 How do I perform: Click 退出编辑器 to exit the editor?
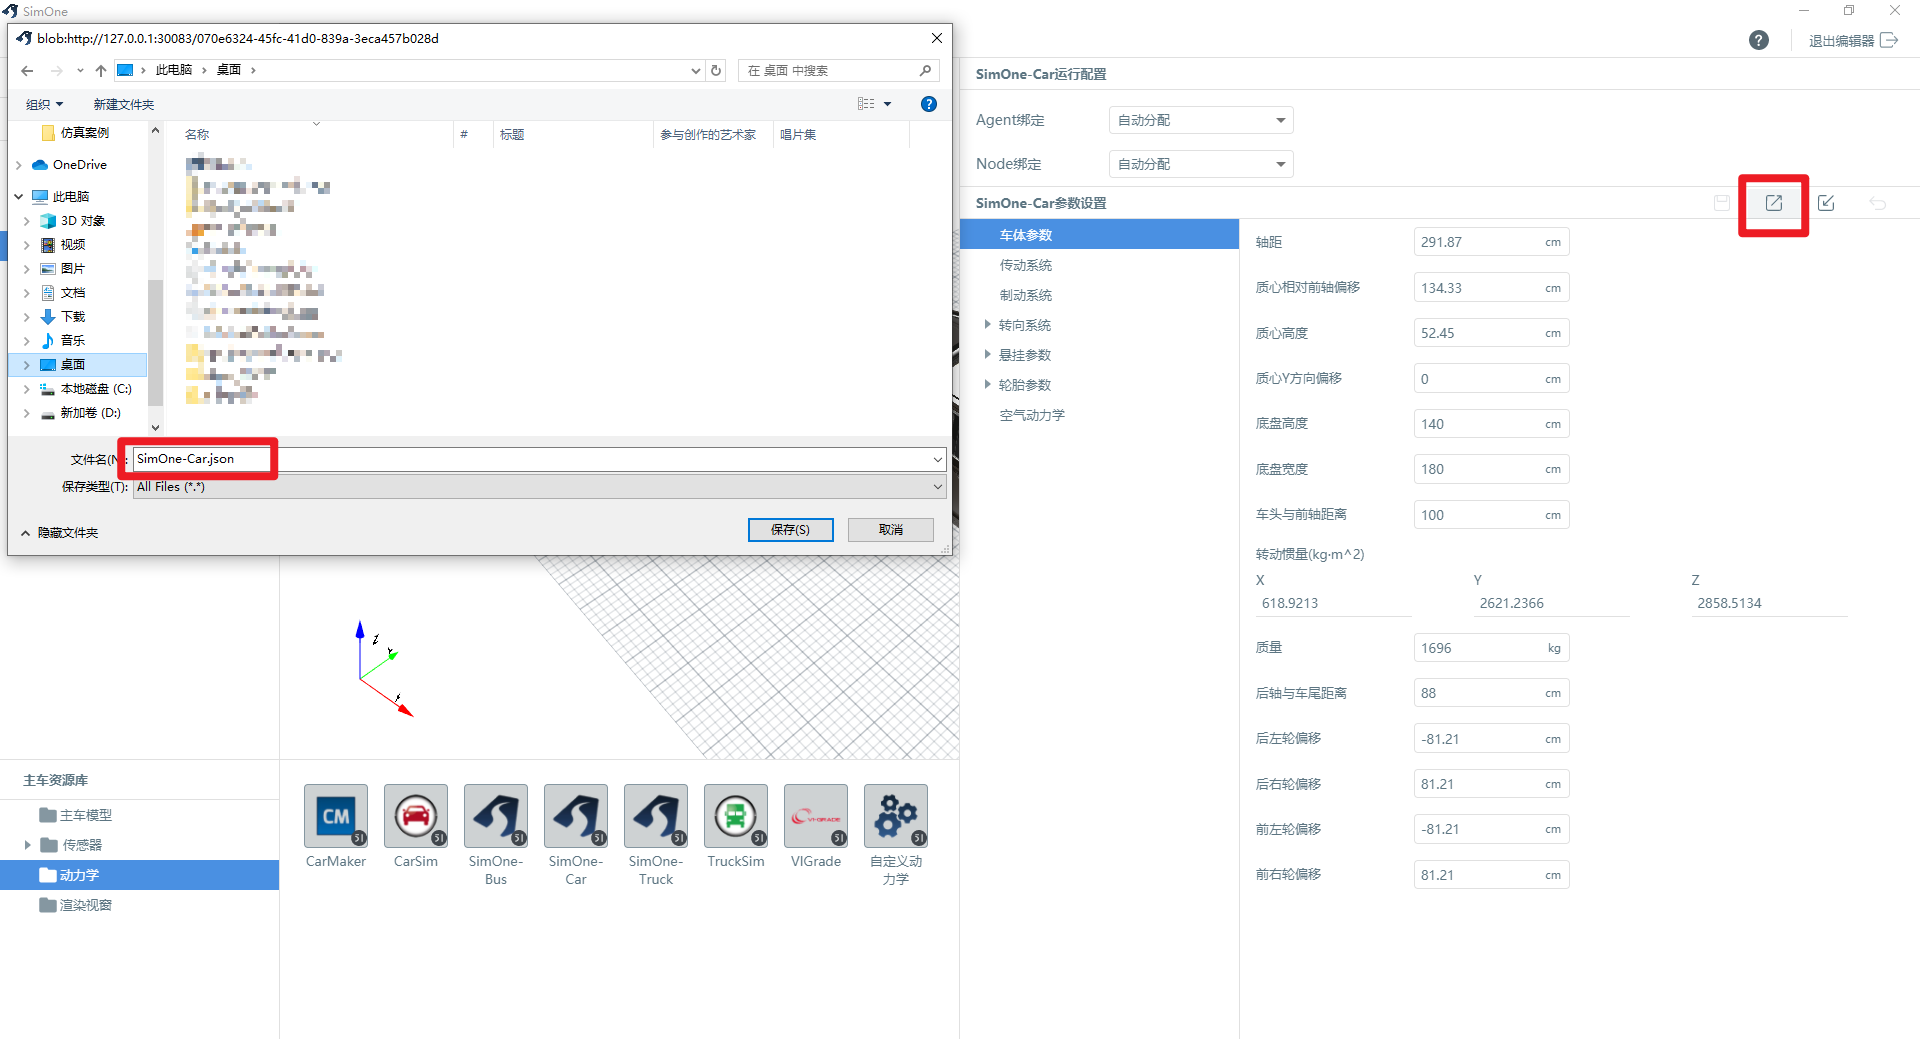coord(1853,40)
